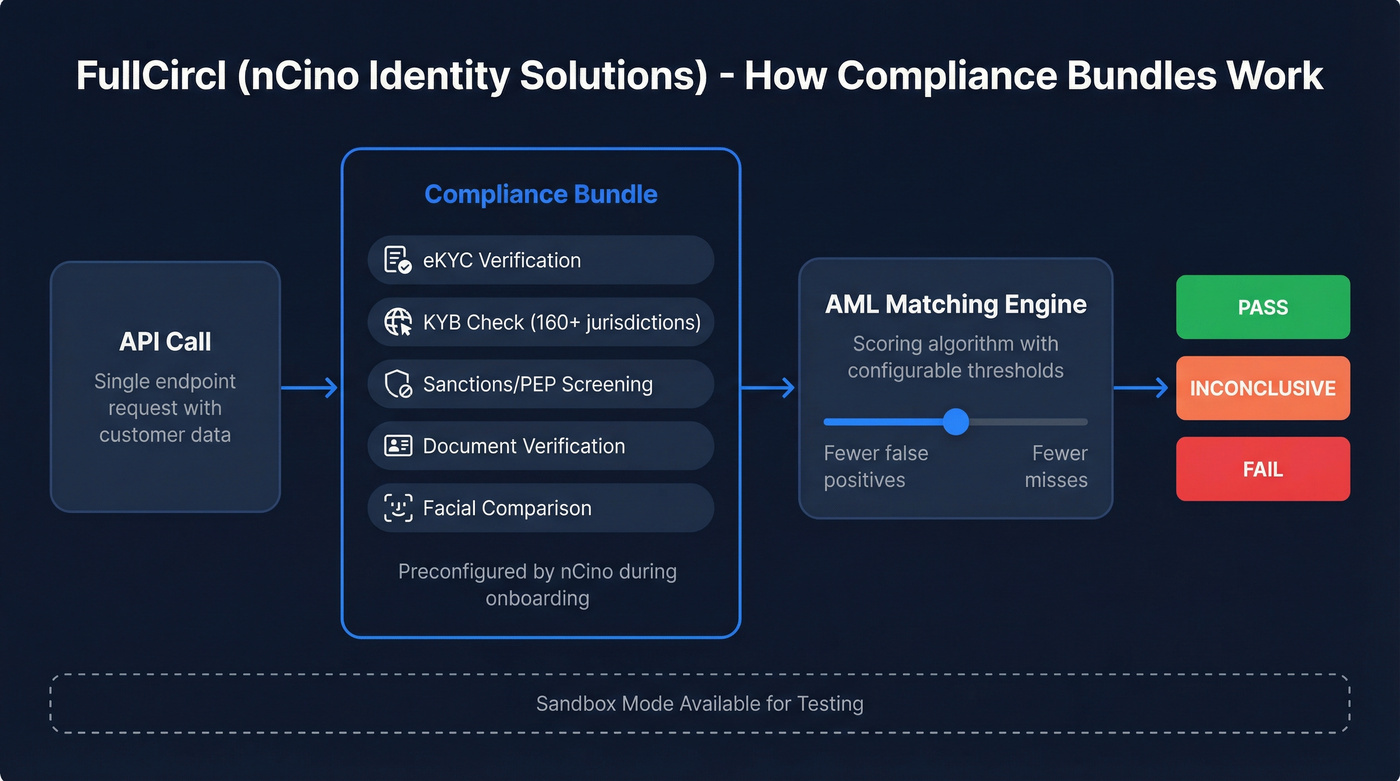
Task: Select the Facial Comparison item
Action: point(541,508)
